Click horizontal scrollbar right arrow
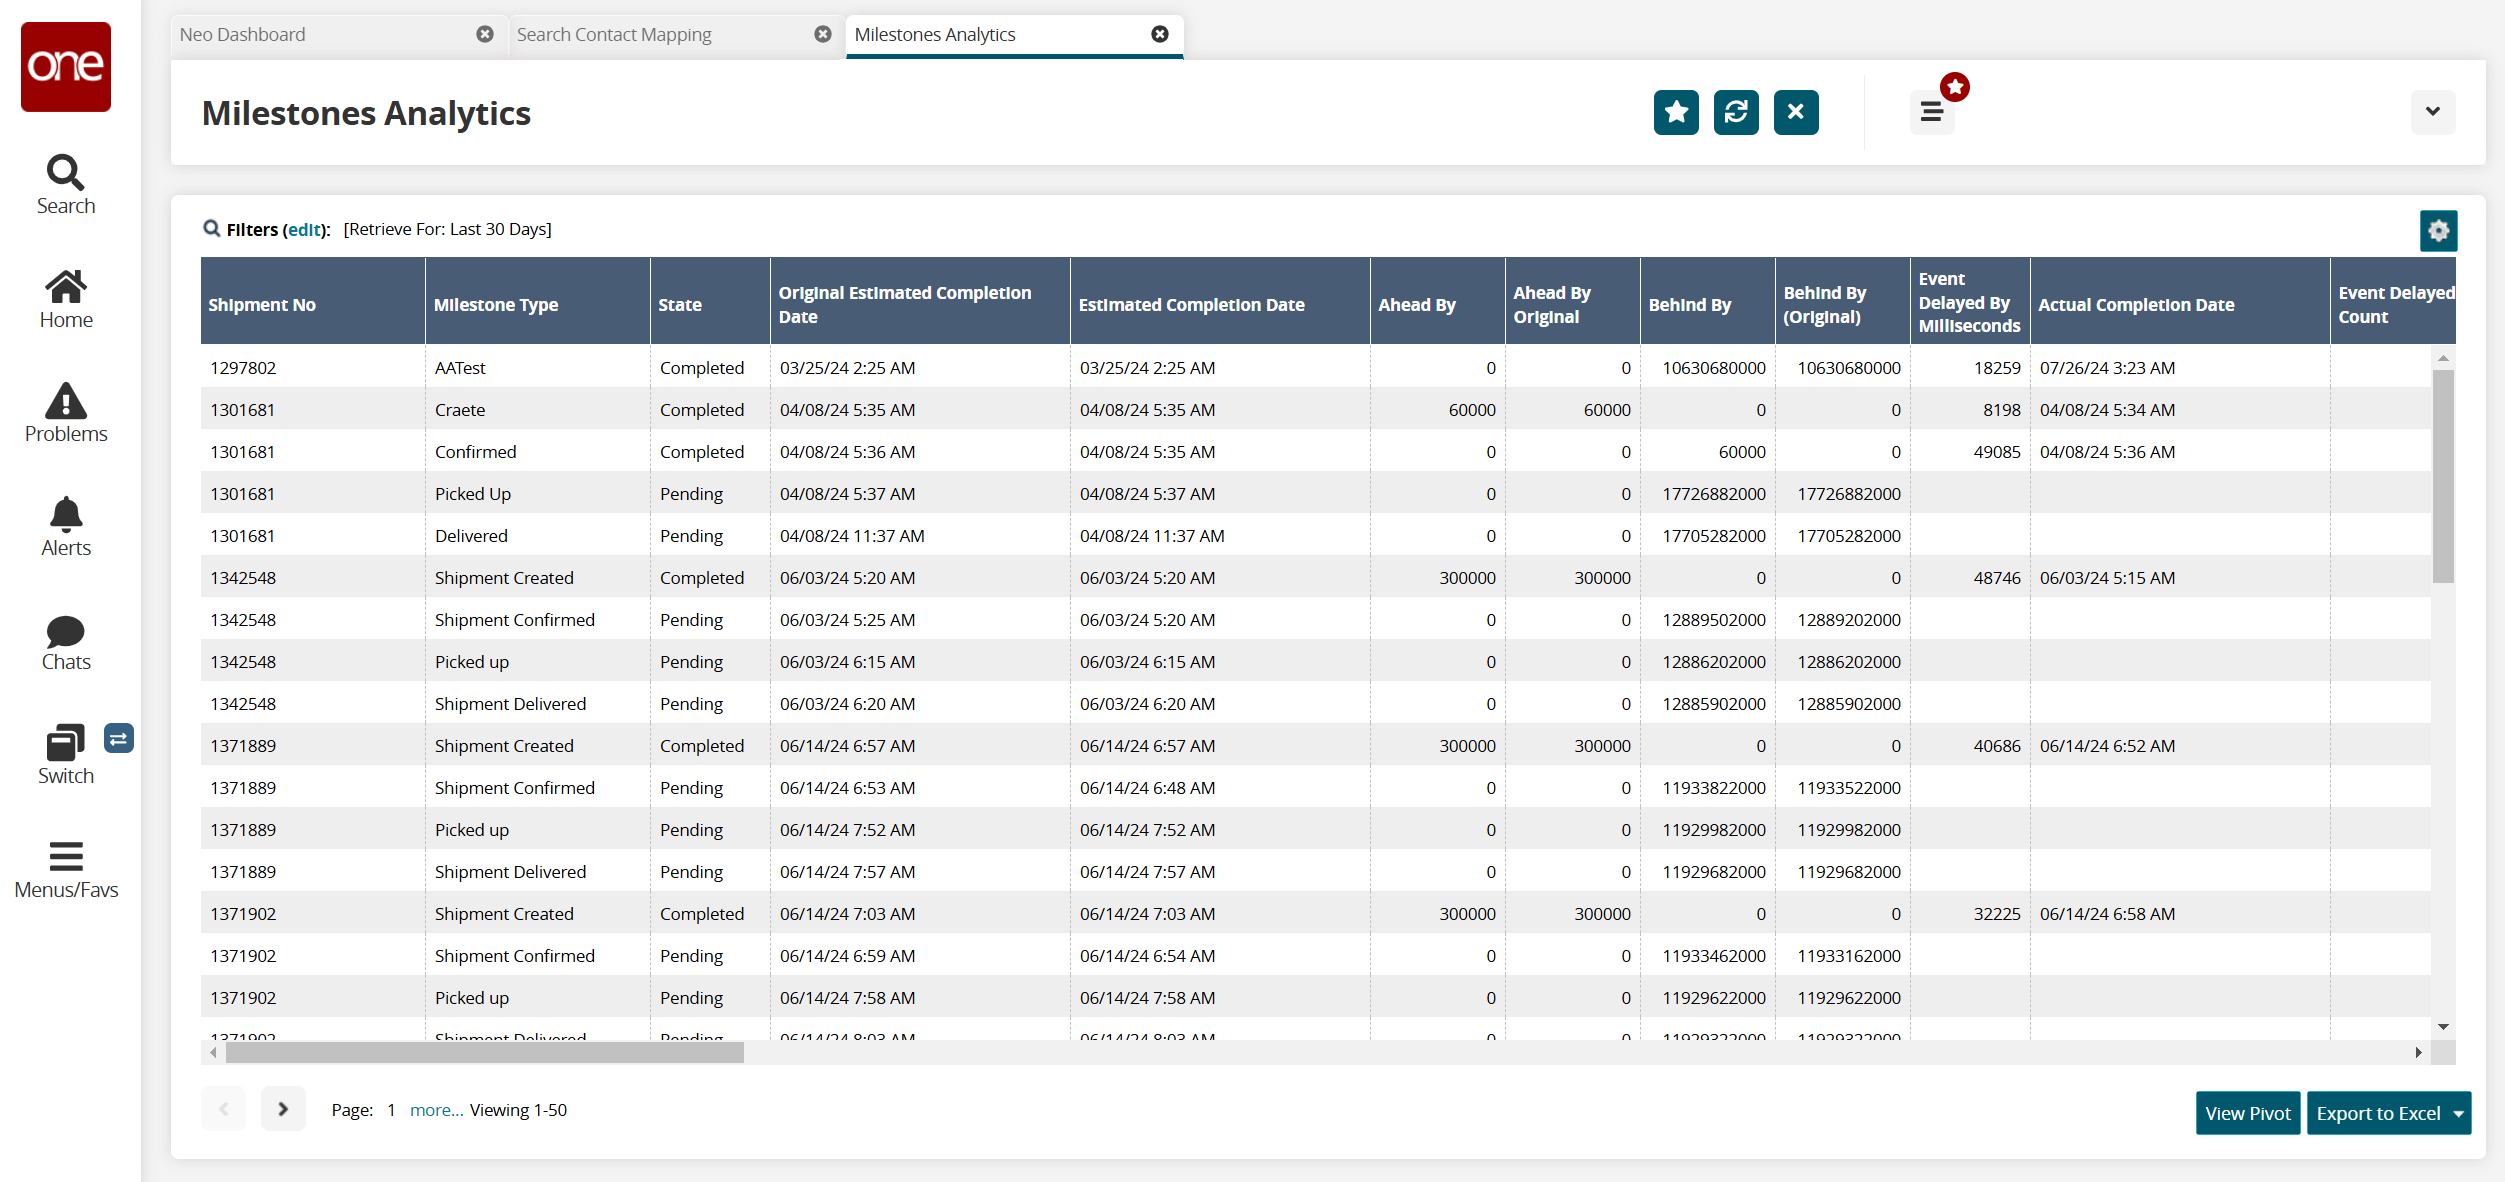 click(x=2418, y=1052)
